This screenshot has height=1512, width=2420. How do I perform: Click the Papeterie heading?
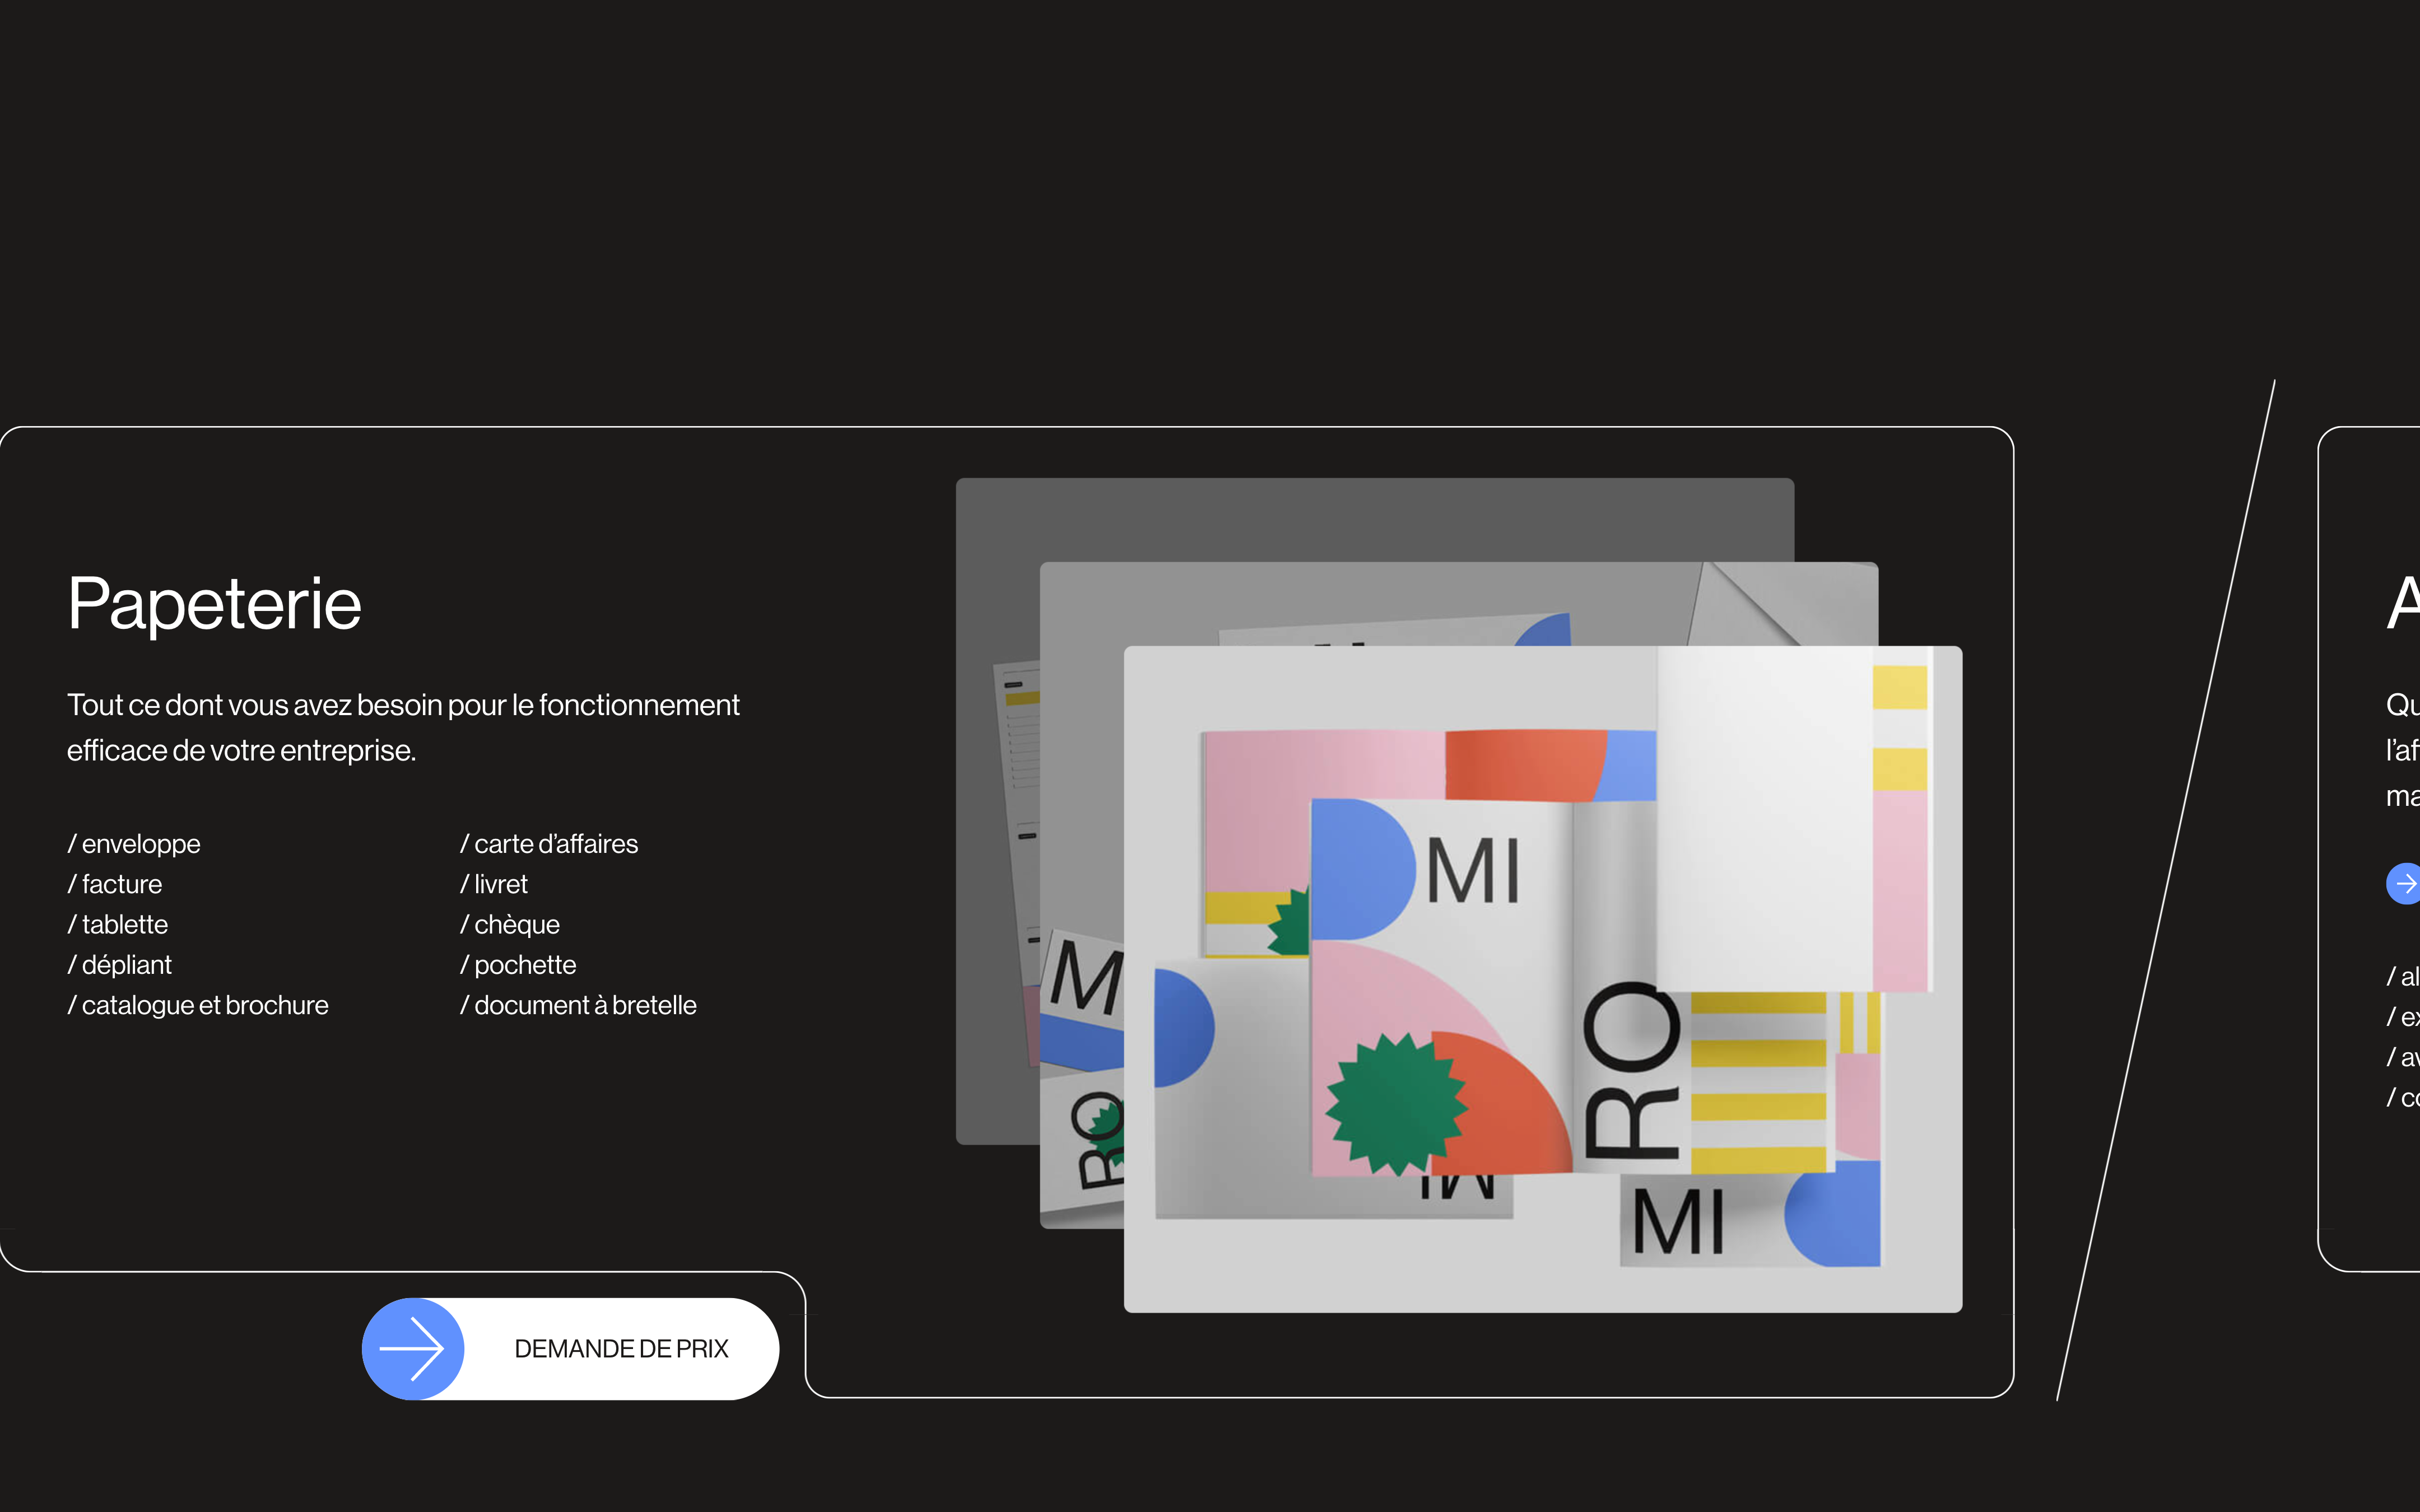coord(214,604)
